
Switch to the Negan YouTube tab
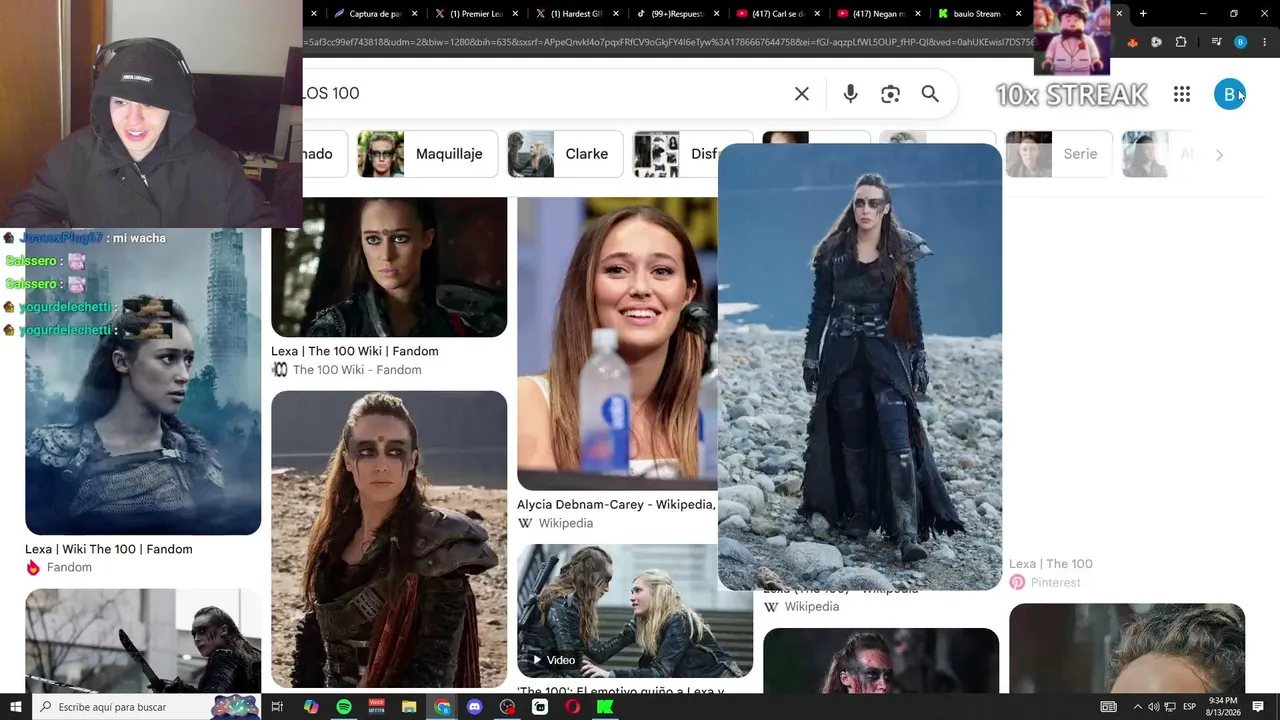pyautogui.click(x=878, y=14)
